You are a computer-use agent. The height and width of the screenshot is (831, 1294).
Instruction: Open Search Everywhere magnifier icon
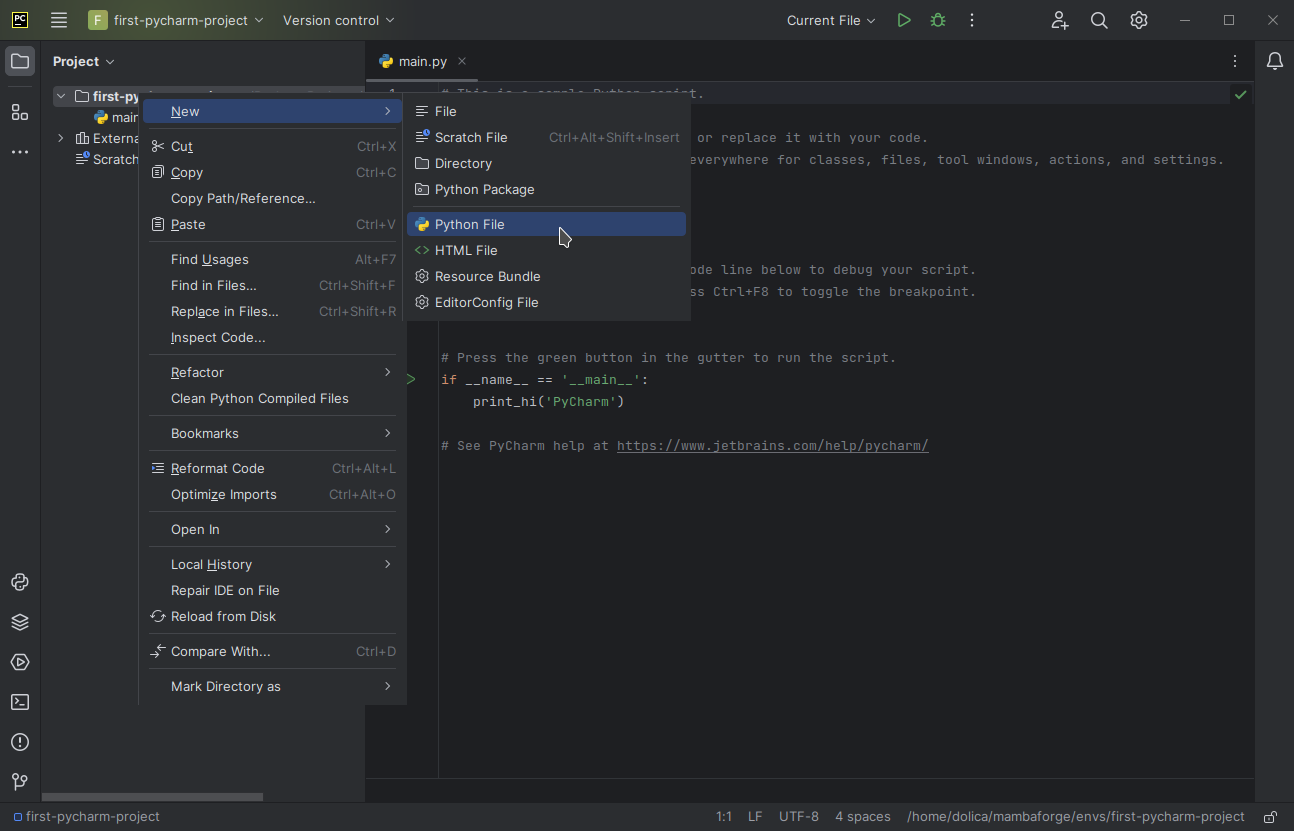coord(1099,20)
